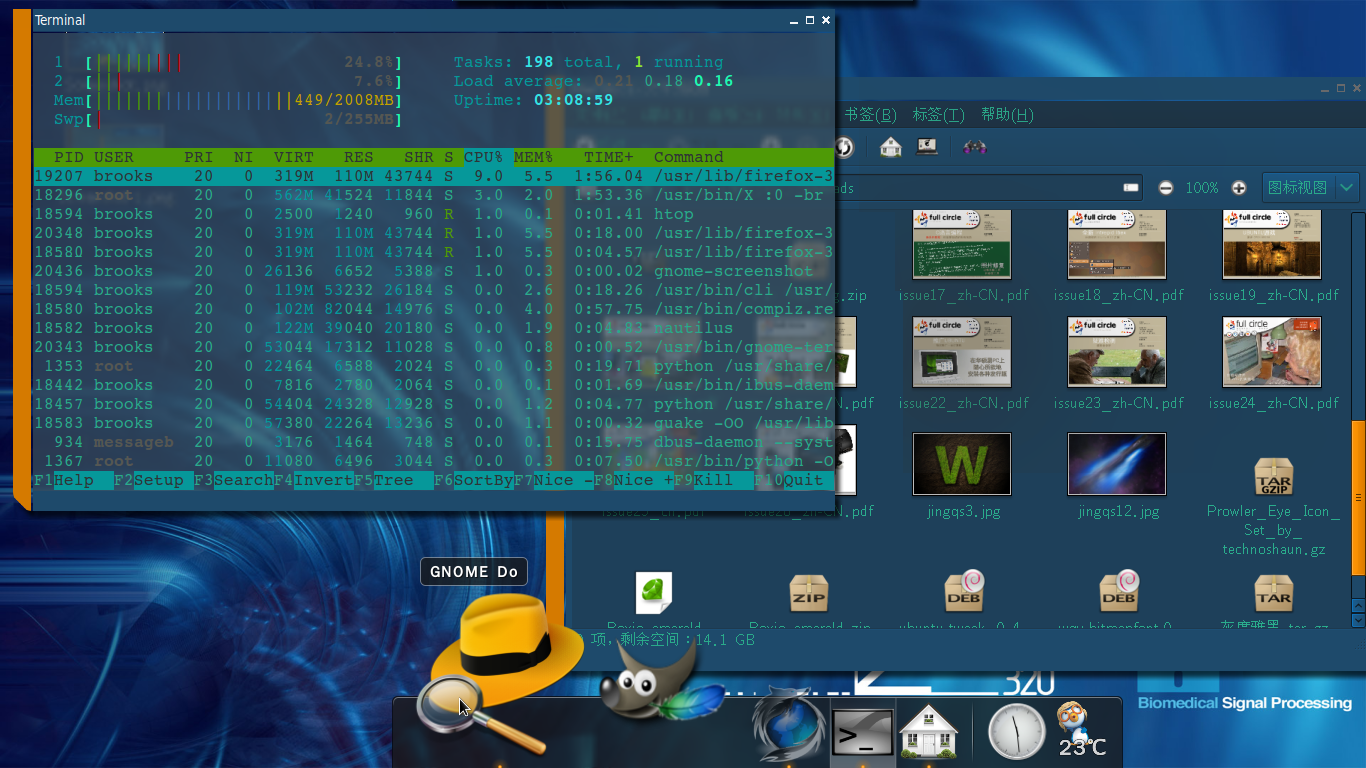Click the analog clock in the dock

(1016, 731)
